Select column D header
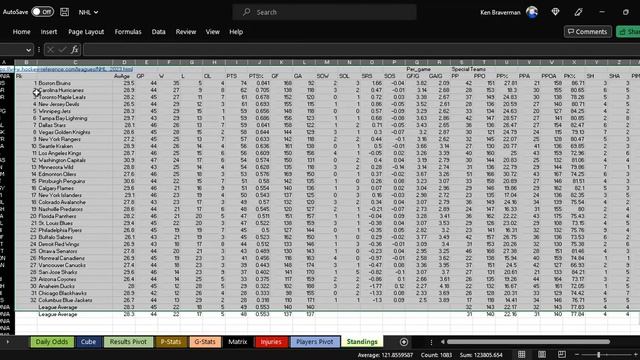The height and width of the screenshot is (360, 640). click(124, 62)
